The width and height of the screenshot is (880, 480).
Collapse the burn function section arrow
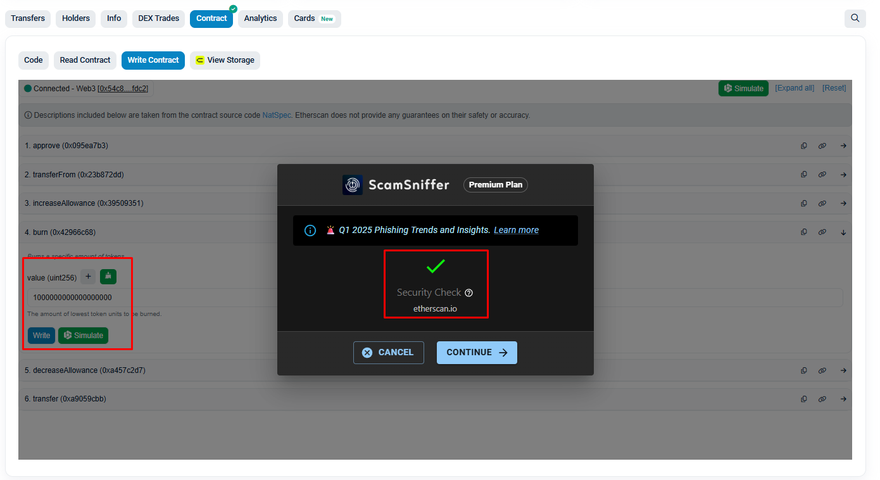click(843, 232)
